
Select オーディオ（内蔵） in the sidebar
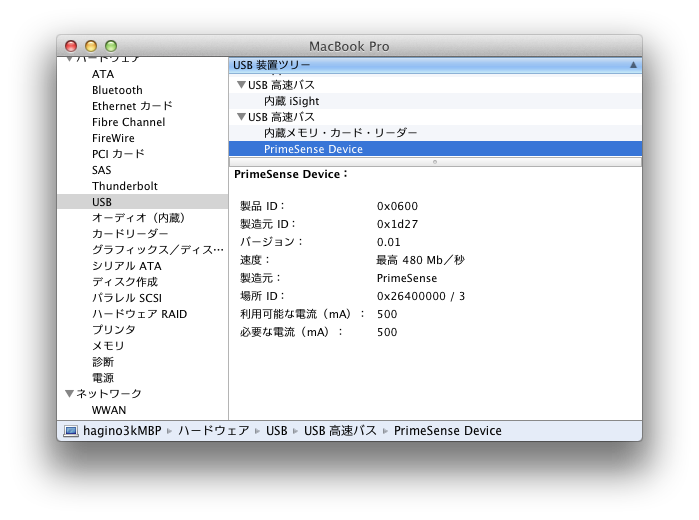tap(138, 218)
